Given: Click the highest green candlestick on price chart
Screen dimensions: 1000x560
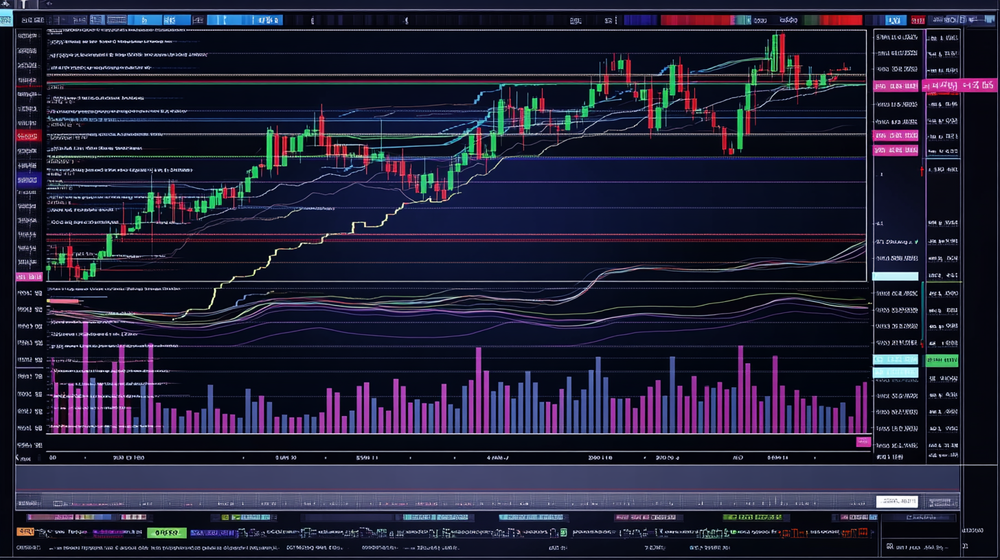Looking at the screenshot, I should (x=774, y=52).
